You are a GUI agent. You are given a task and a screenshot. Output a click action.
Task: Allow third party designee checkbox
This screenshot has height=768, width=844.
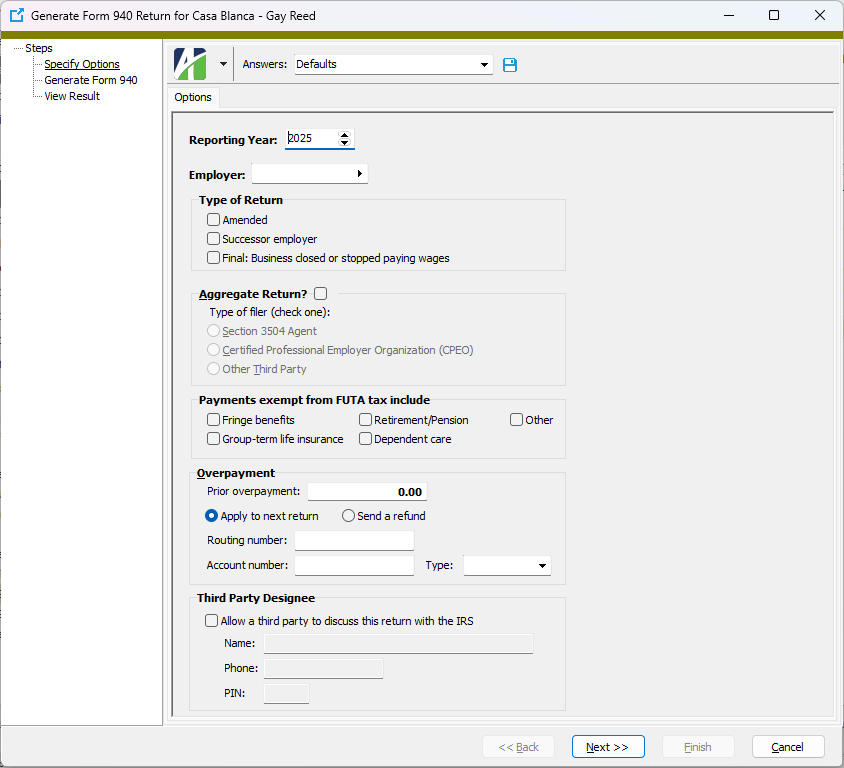211,621
